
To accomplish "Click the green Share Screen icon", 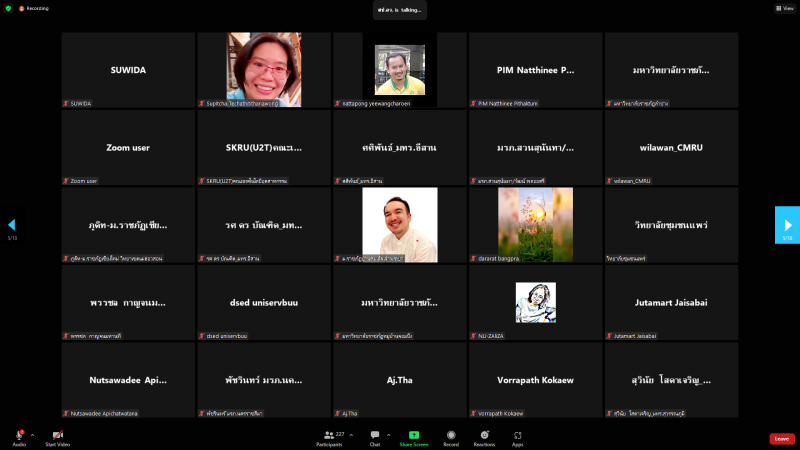I will [x=413, y=435].
